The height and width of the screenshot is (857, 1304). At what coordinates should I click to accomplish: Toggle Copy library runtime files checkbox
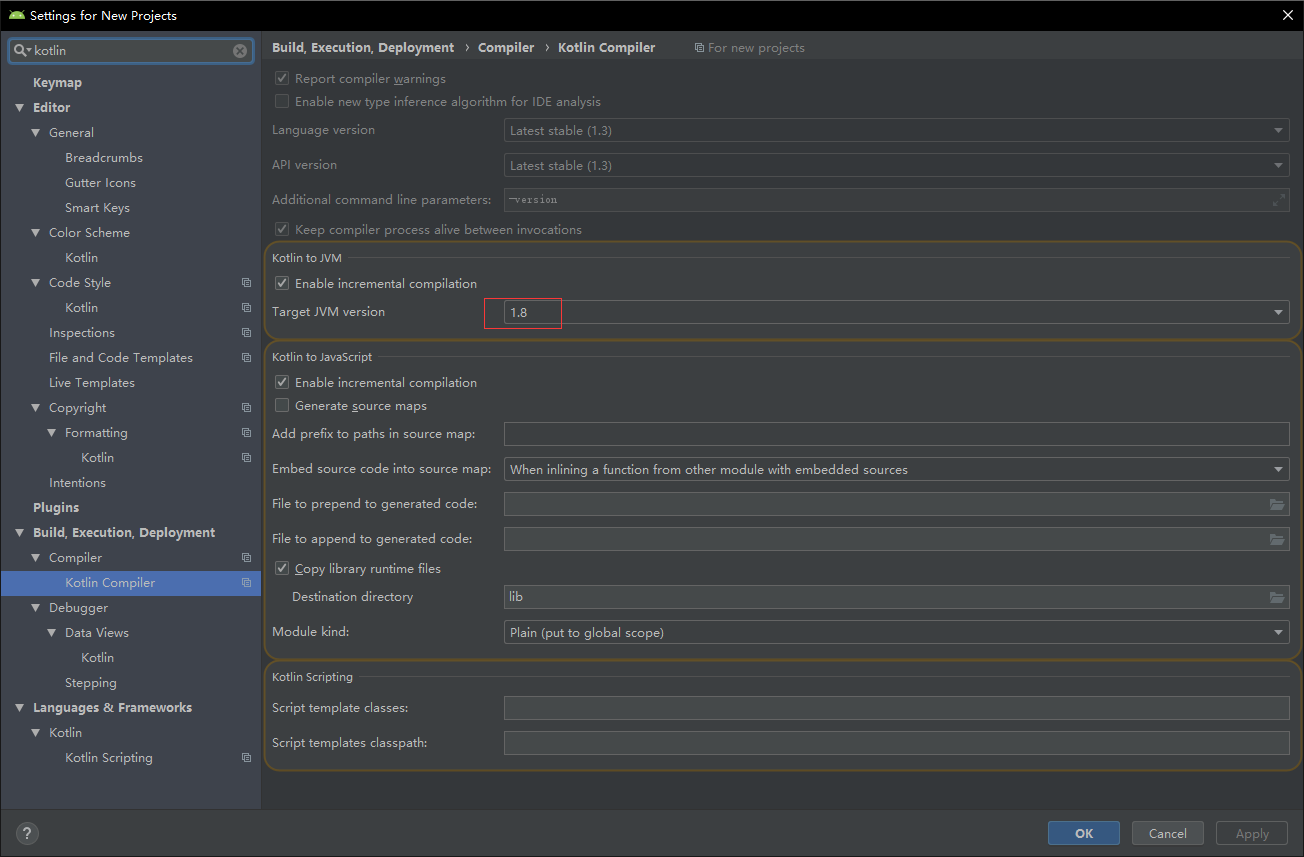pos(282,568)
